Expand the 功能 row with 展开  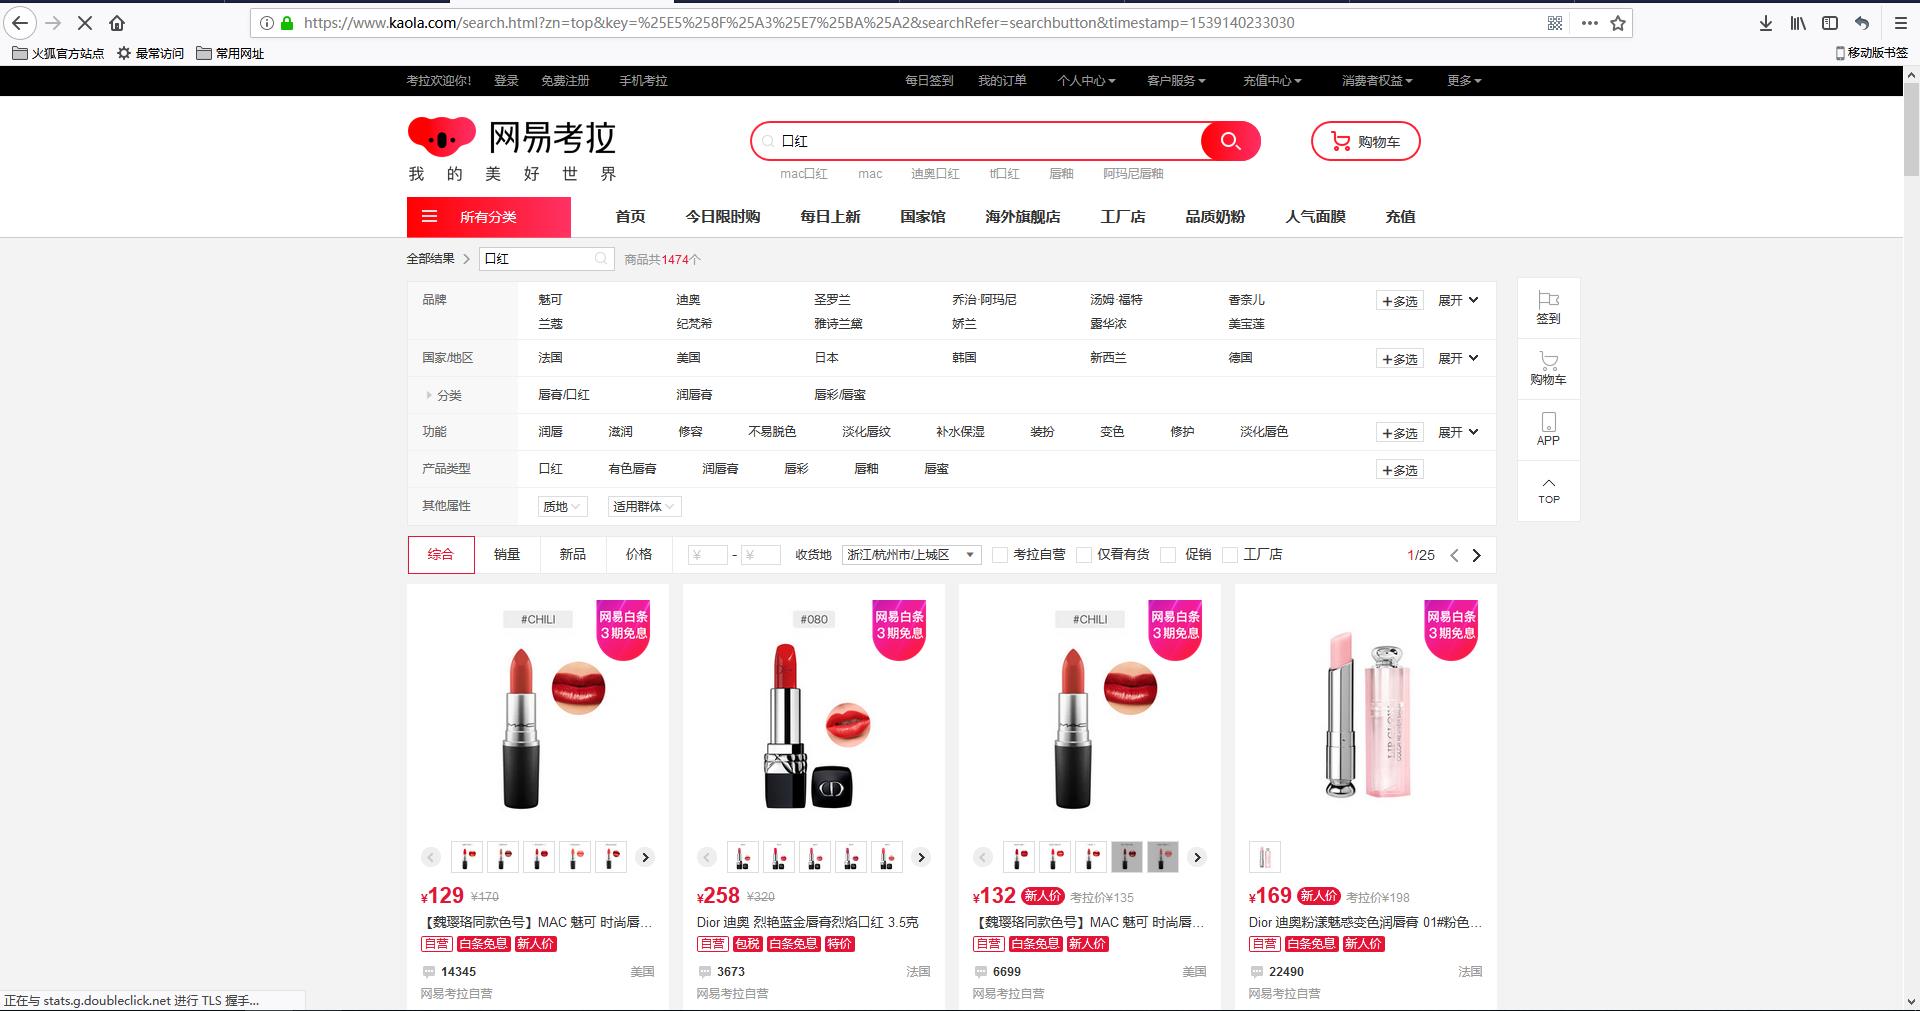[1458, 432]
